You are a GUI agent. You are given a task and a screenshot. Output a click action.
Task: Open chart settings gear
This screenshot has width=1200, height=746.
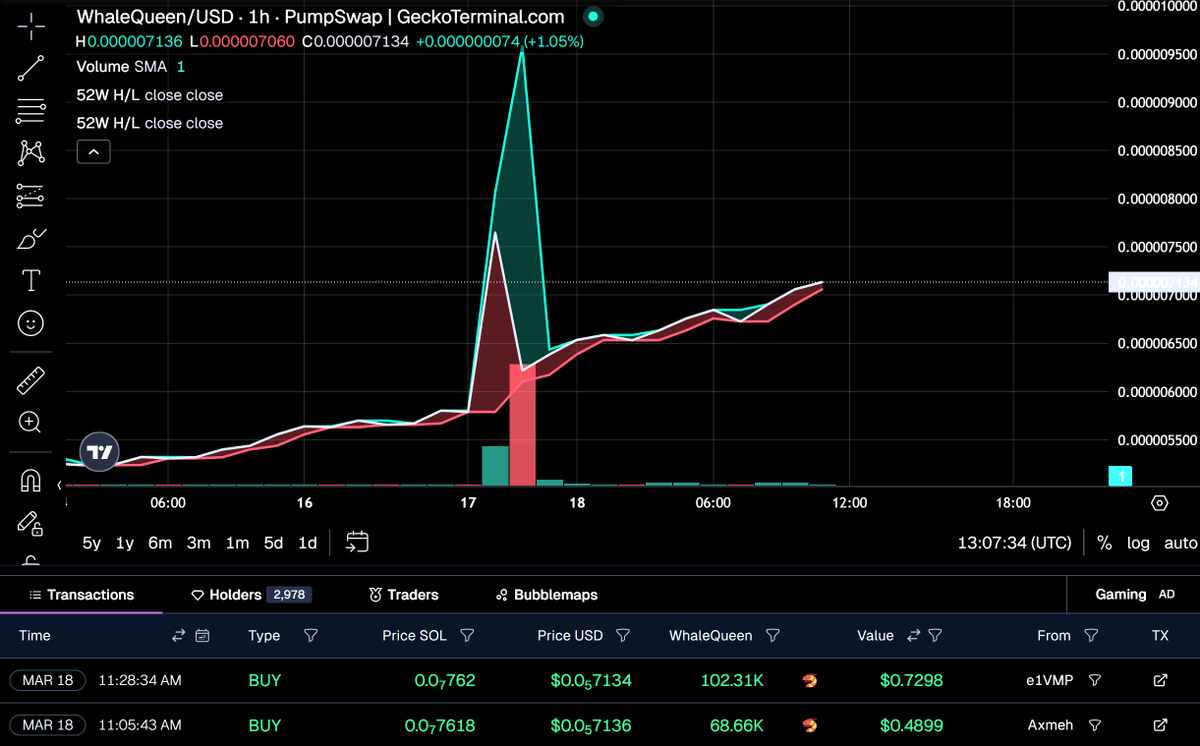pyautogui.click(x=1160, y=503)
